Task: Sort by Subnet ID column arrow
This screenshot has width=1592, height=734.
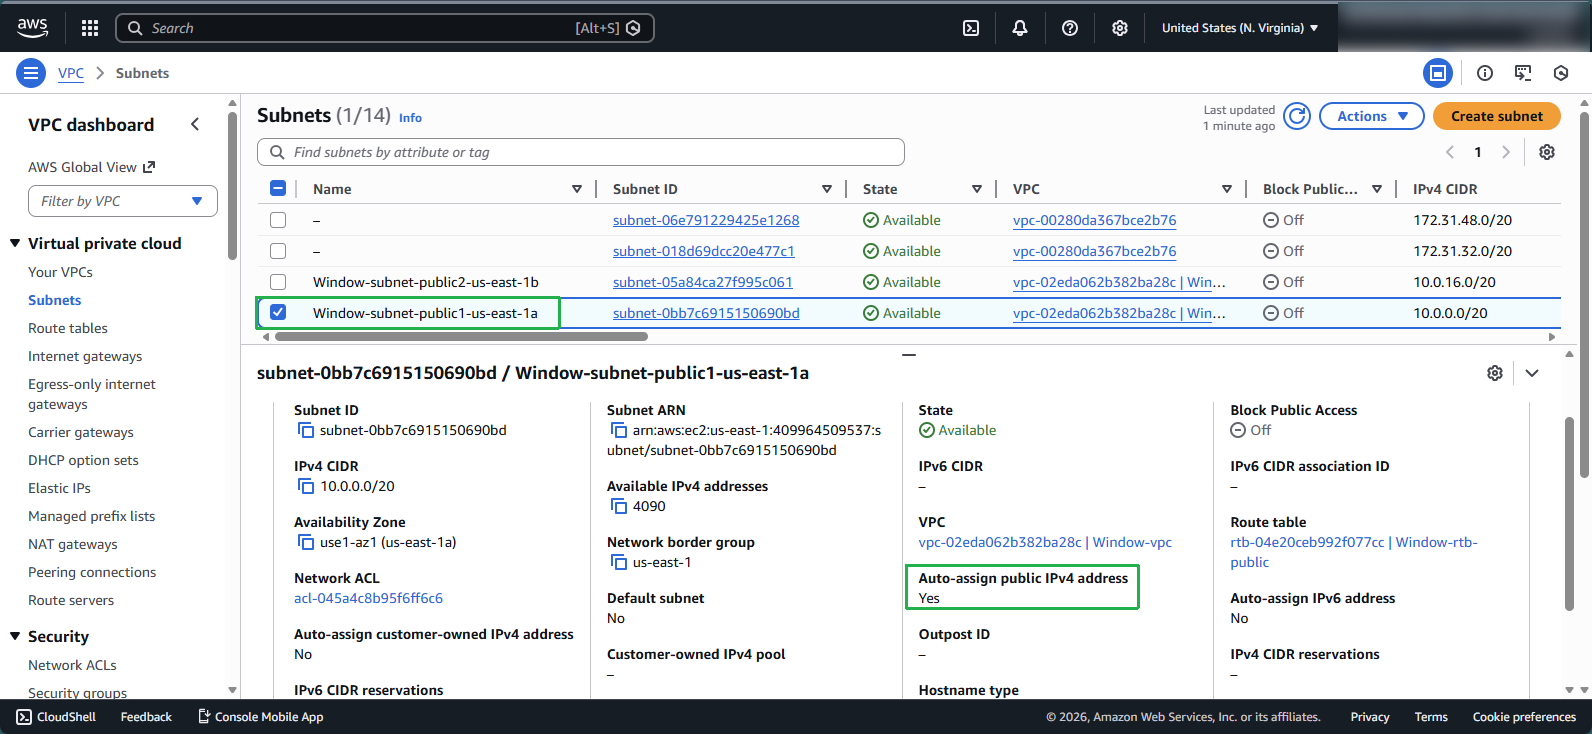Action: click(827, 189)
